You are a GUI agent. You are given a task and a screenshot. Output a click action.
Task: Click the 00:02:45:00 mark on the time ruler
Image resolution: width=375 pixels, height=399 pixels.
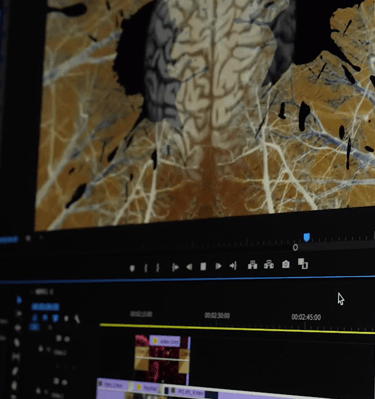306,317
